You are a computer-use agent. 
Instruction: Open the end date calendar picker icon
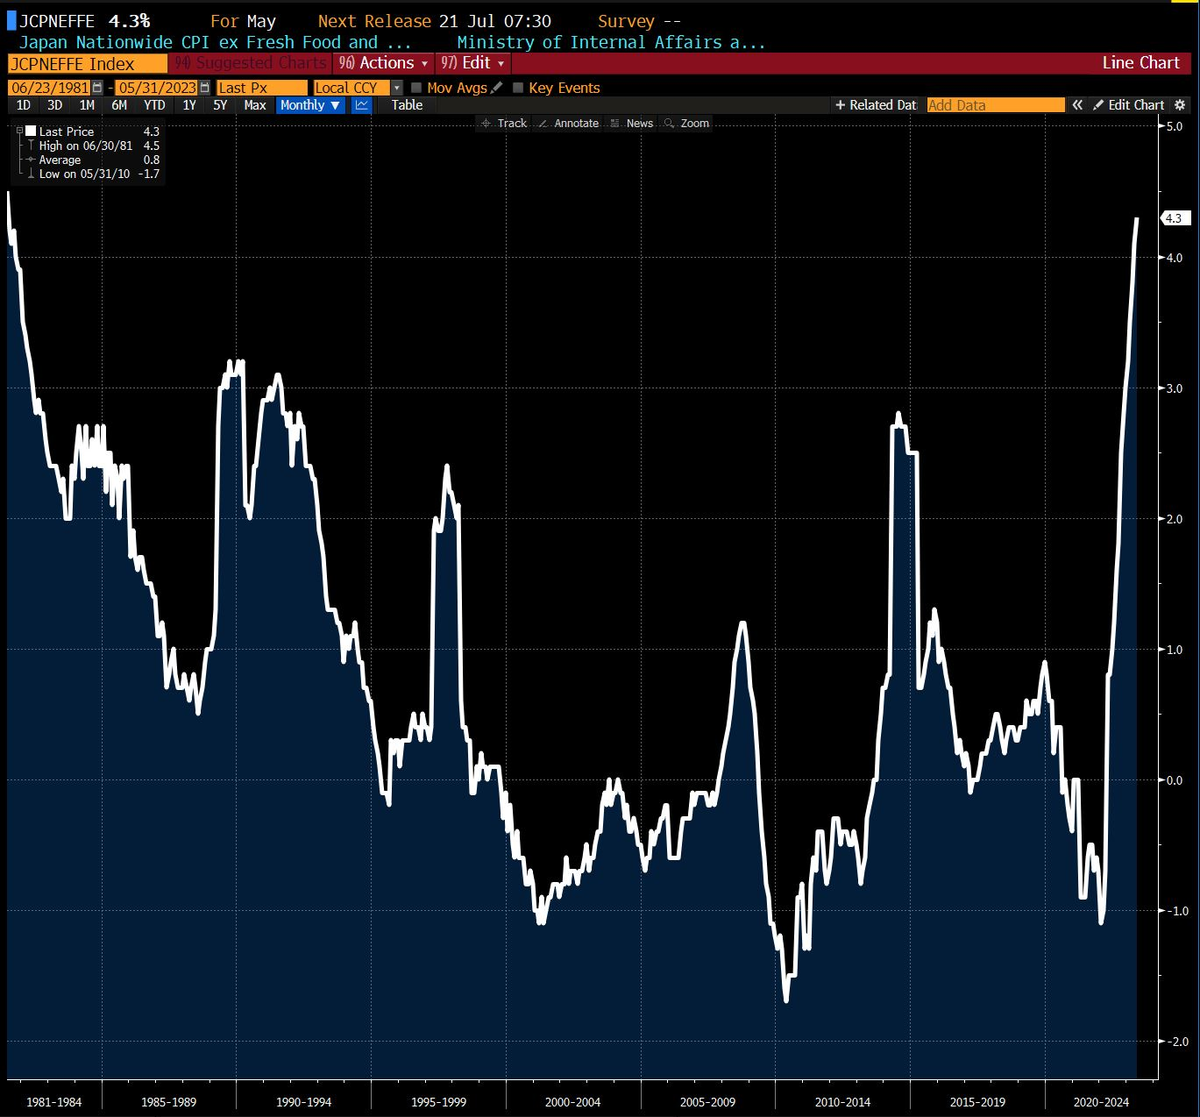tap(205, 88)
